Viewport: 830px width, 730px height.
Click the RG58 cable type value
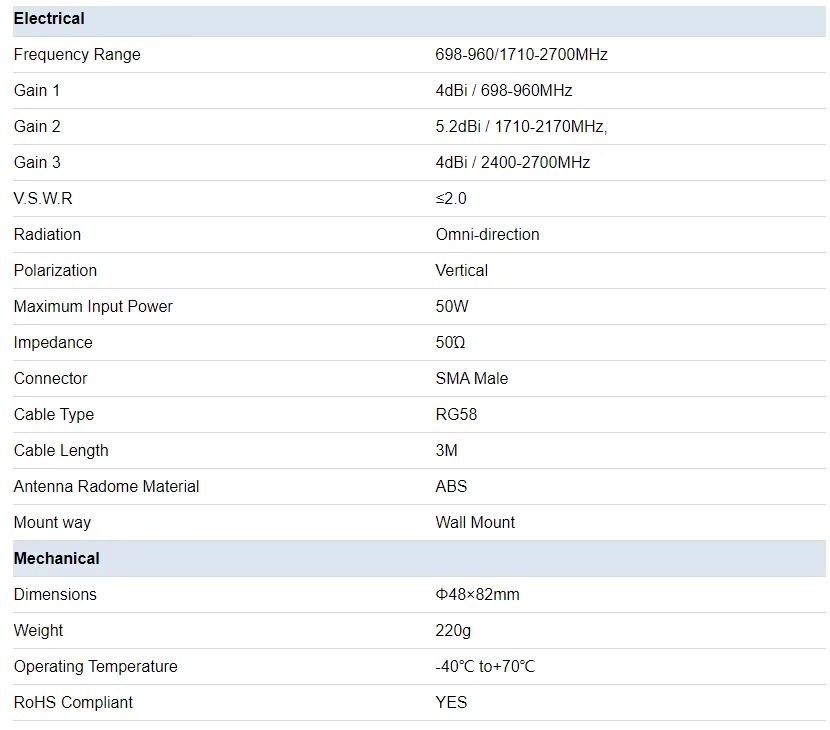coord(456,414)
